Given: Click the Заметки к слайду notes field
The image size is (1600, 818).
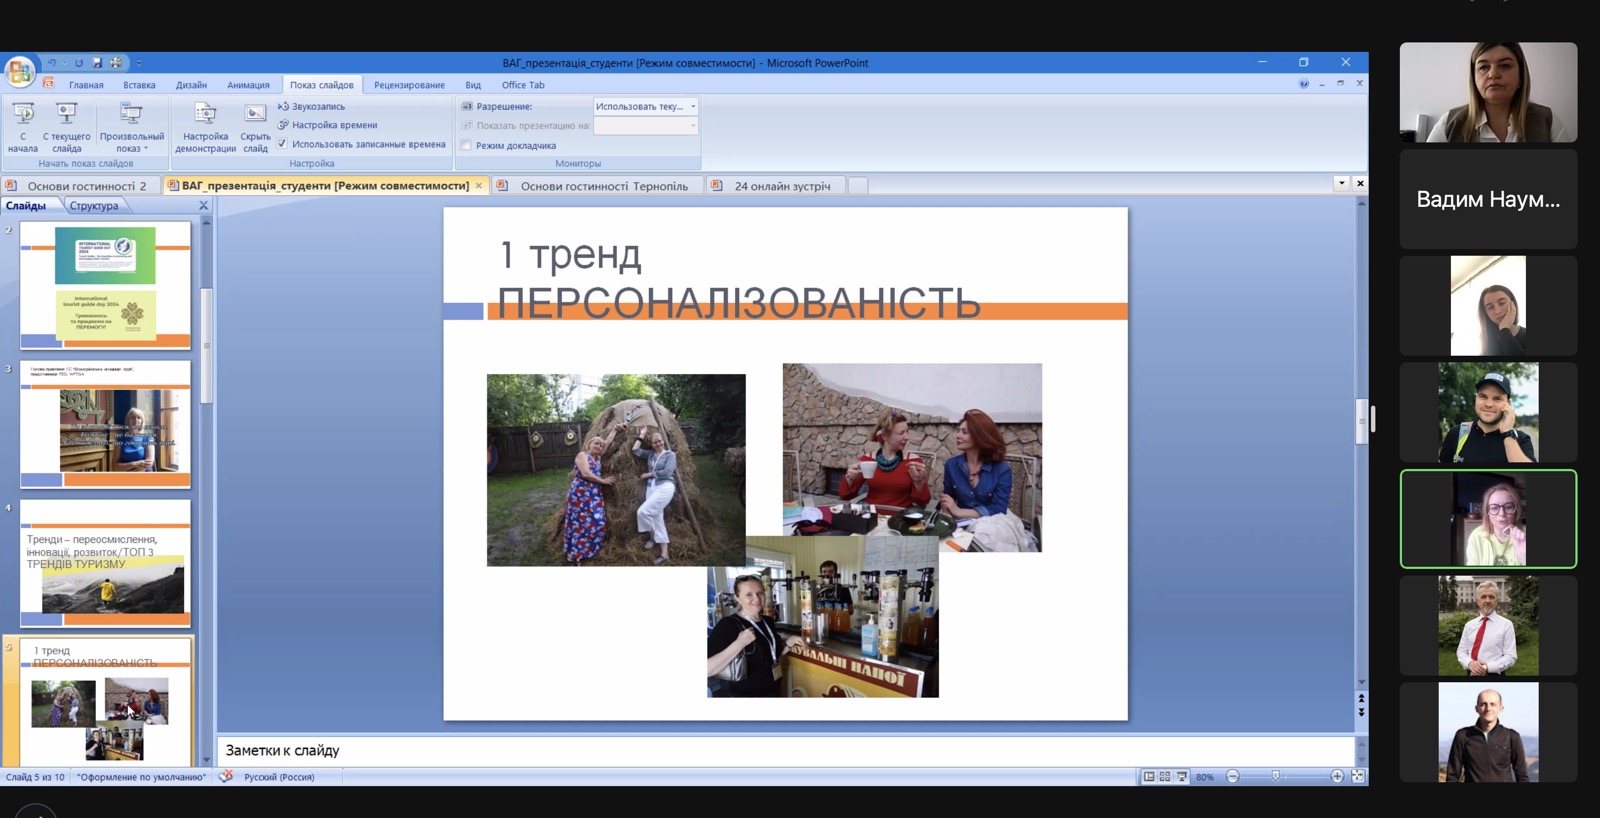Looking at the screenshot, I should click(785, 751).
